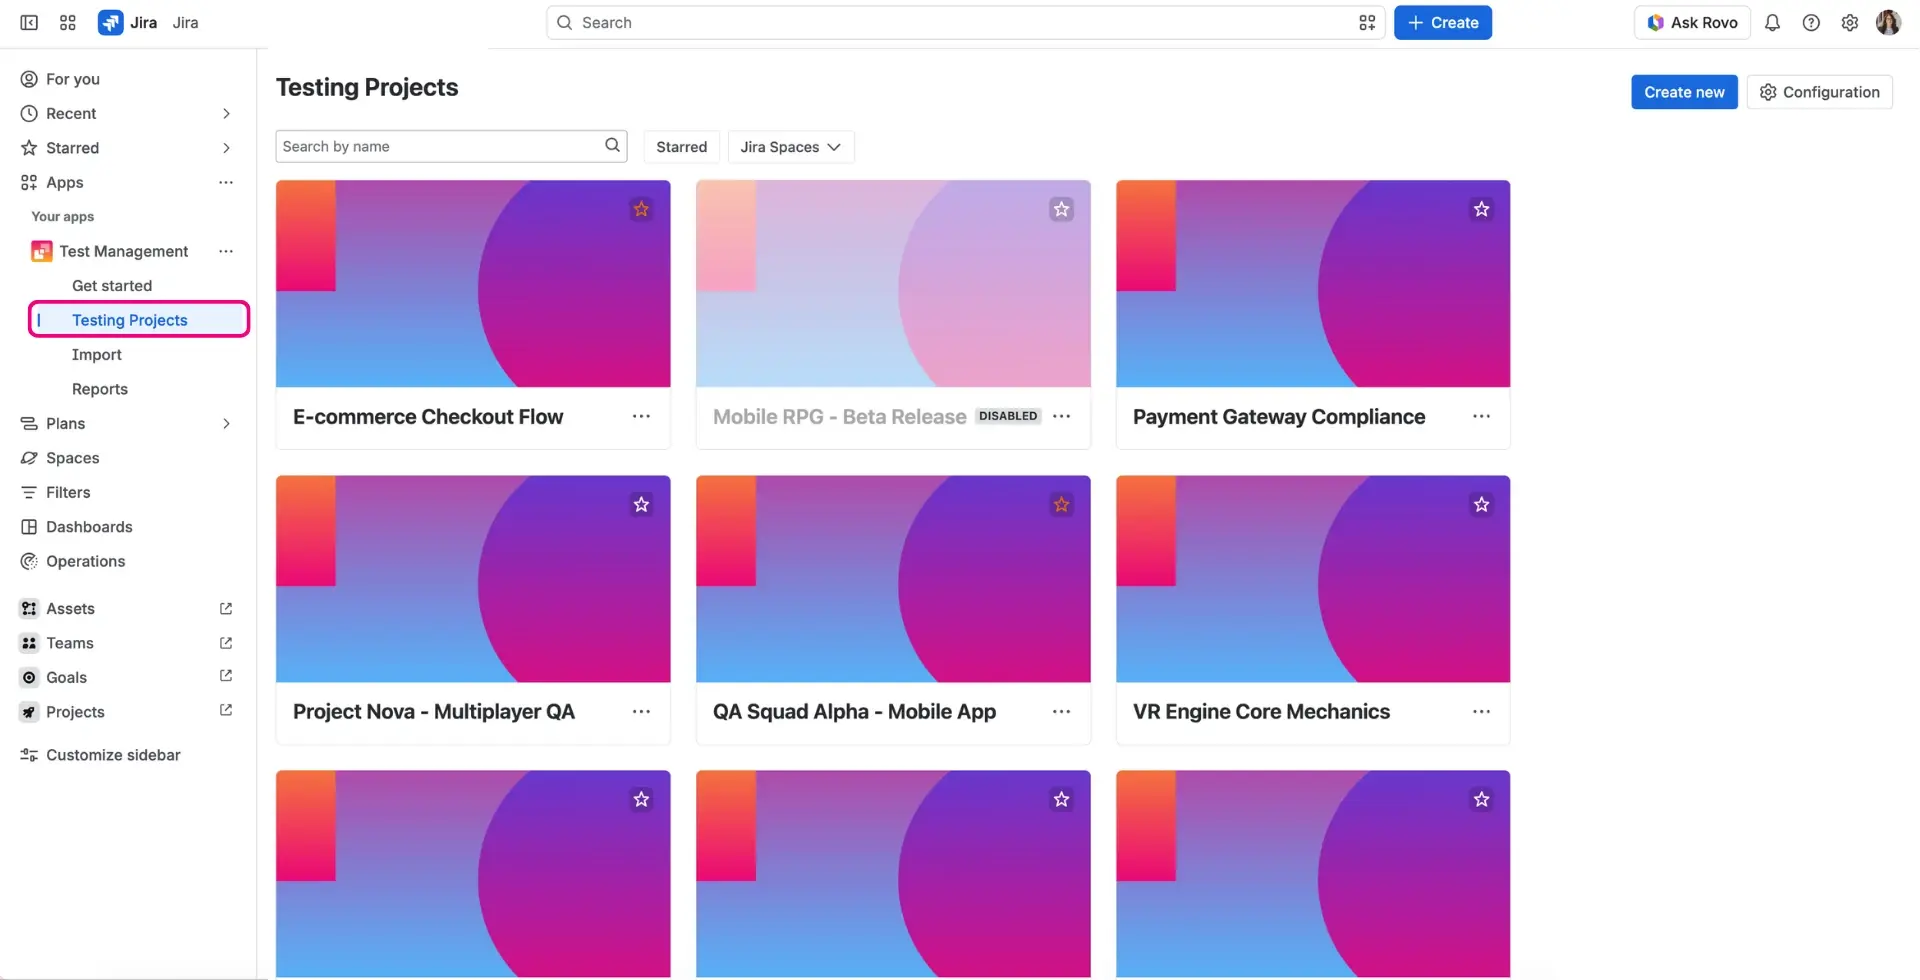Open more options for E-commerce Checkout Flow

point(641,416)
